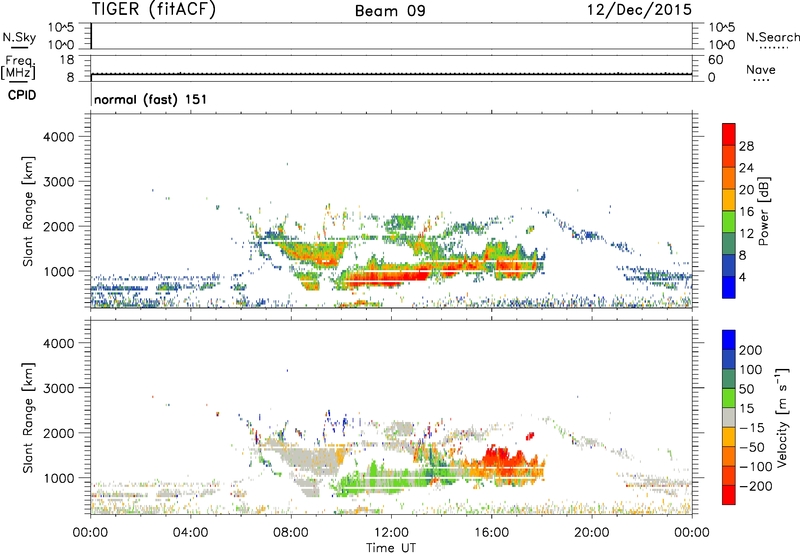
Task: Select the Velocity [m s-1] colorbar title
Action: coord(782,417)
